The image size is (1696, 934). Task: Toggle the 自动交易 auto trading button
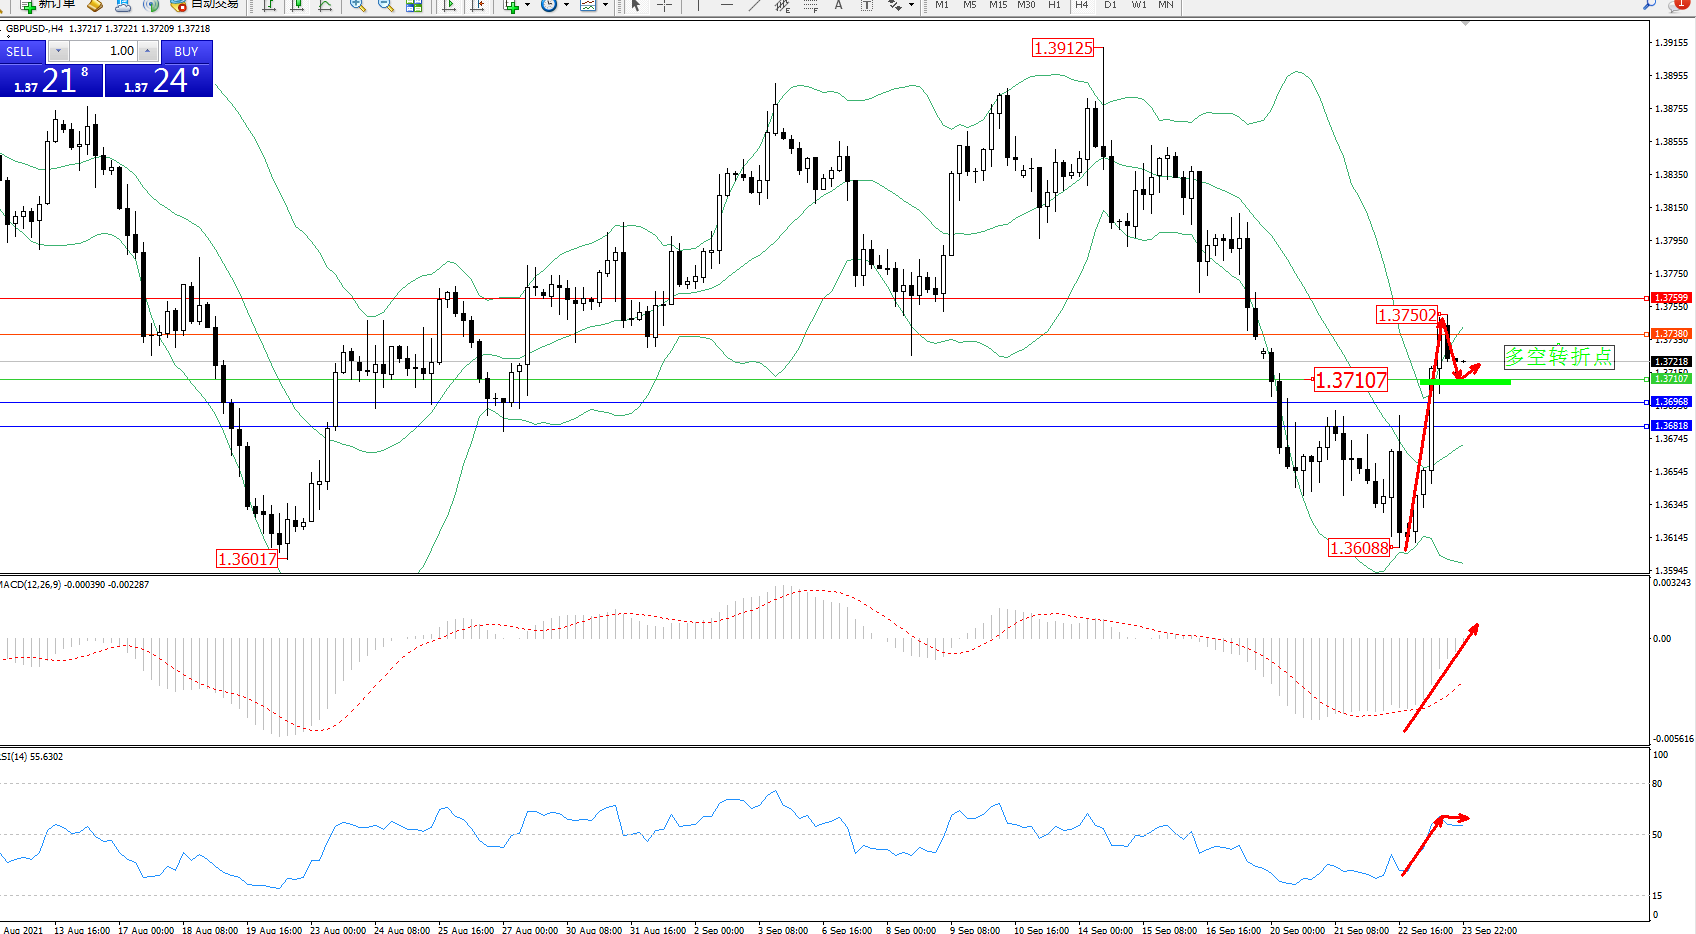tap(205, 5)
